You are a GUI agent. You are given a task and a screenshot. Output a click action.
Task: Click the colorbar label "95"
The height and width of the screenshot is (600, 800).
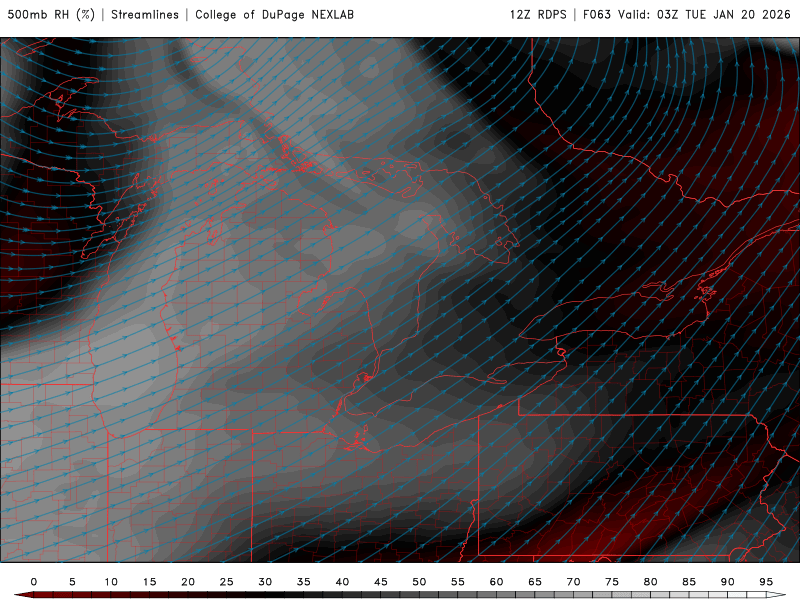click(766, 582)
